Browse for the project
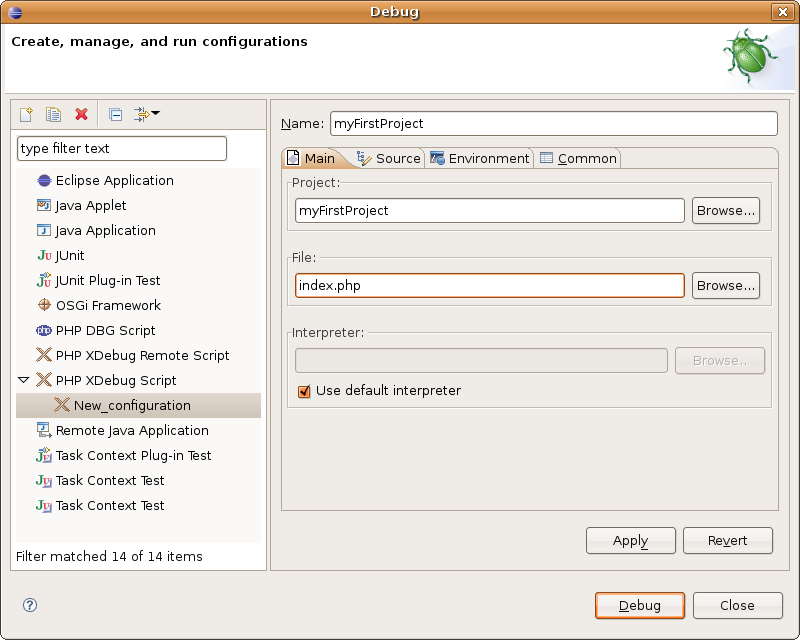Image resolution: width=800 pixels, height=640 pixels. point(725,210)
